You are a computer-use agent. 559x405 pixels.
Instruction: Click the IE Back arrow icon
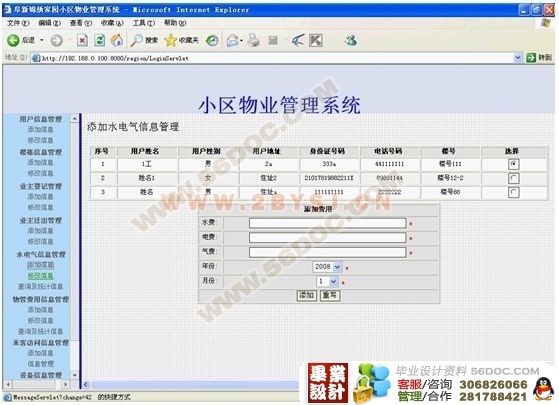click(13, 40)
